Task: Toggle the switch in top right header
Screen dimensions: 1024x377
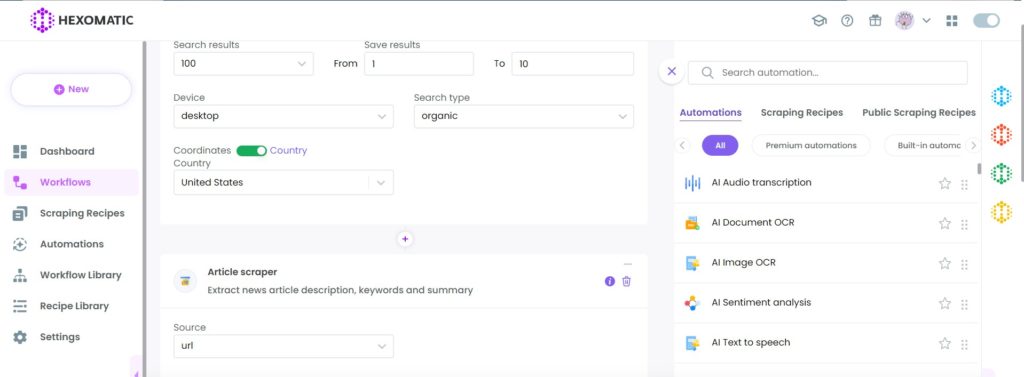Action: pos(986,21)
